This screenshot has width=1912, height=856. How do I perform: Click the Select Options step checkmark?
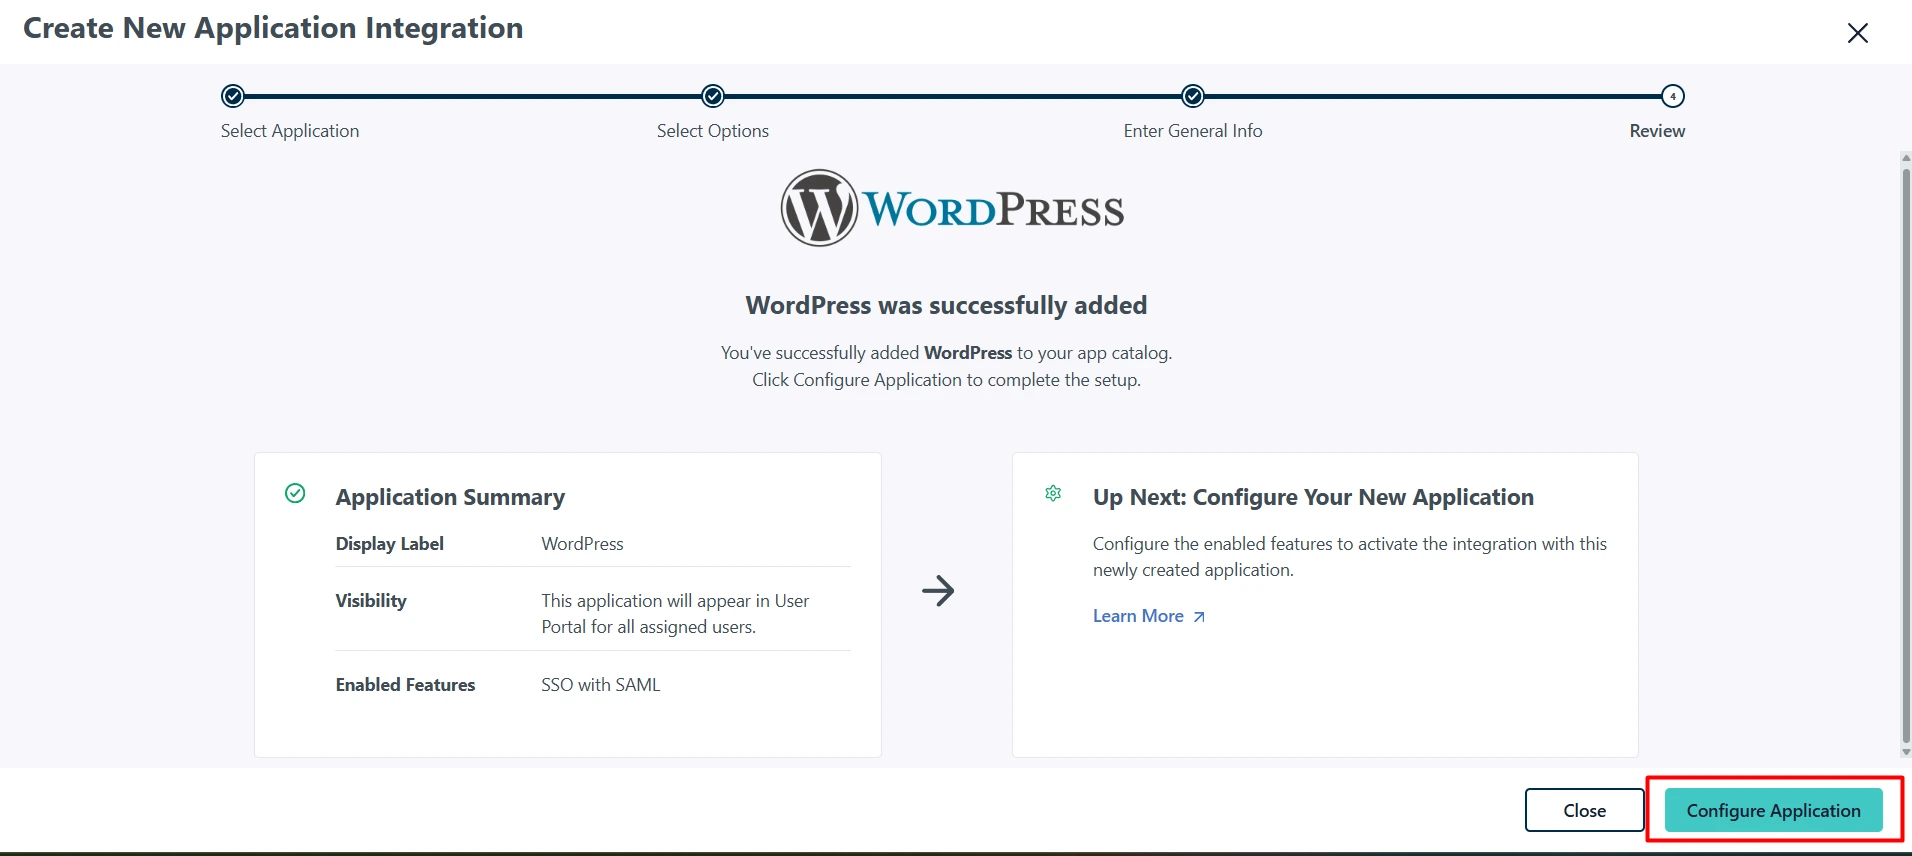pyautogui.click(x=713, y=96)
